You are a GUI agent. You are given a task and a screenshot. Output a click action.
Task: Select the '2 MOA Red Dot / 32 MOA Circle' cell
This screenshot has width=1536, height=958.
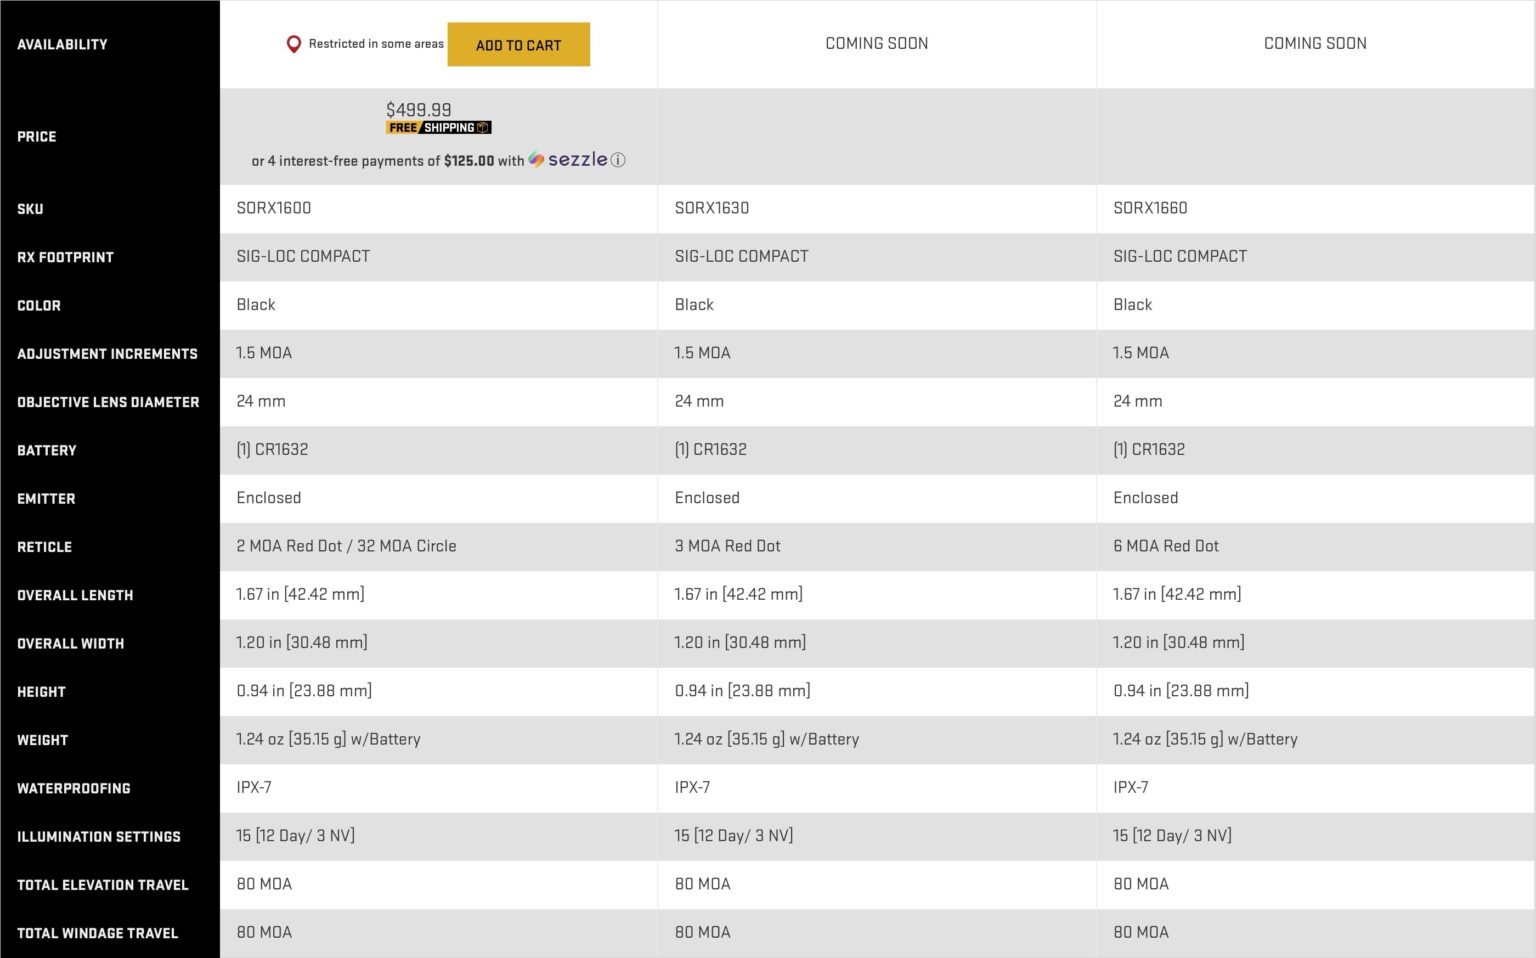click(346, 546)
